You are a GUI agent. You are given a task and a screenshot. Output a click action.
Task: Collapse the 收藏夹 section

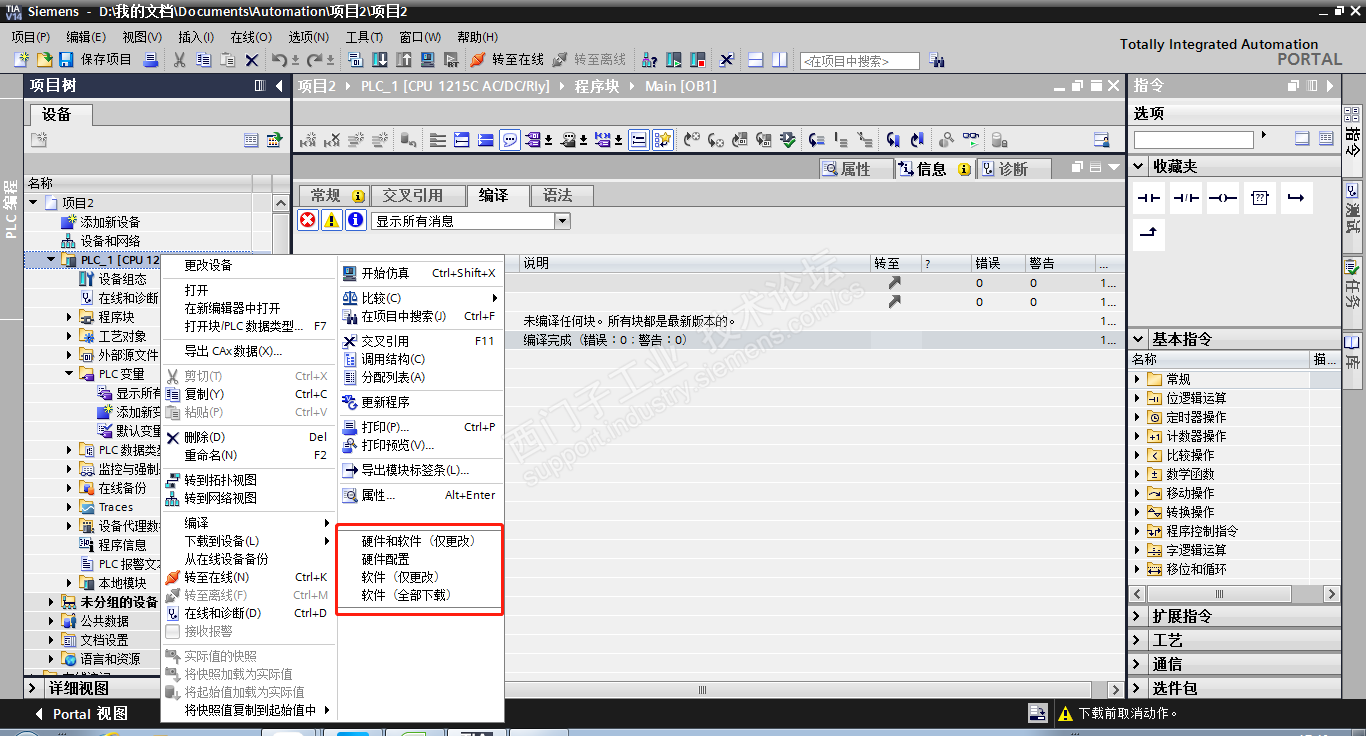coord(1139,166)
